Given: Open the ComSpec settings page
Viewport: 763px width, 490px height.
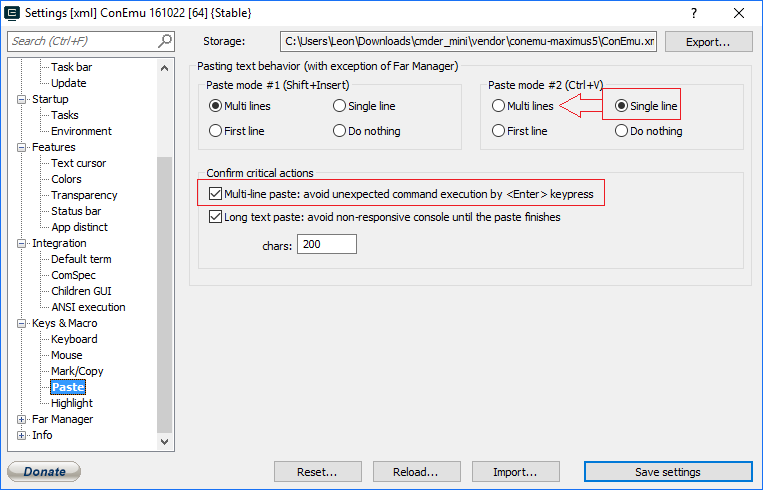Looking at the screenshot, I should (73, 275).
